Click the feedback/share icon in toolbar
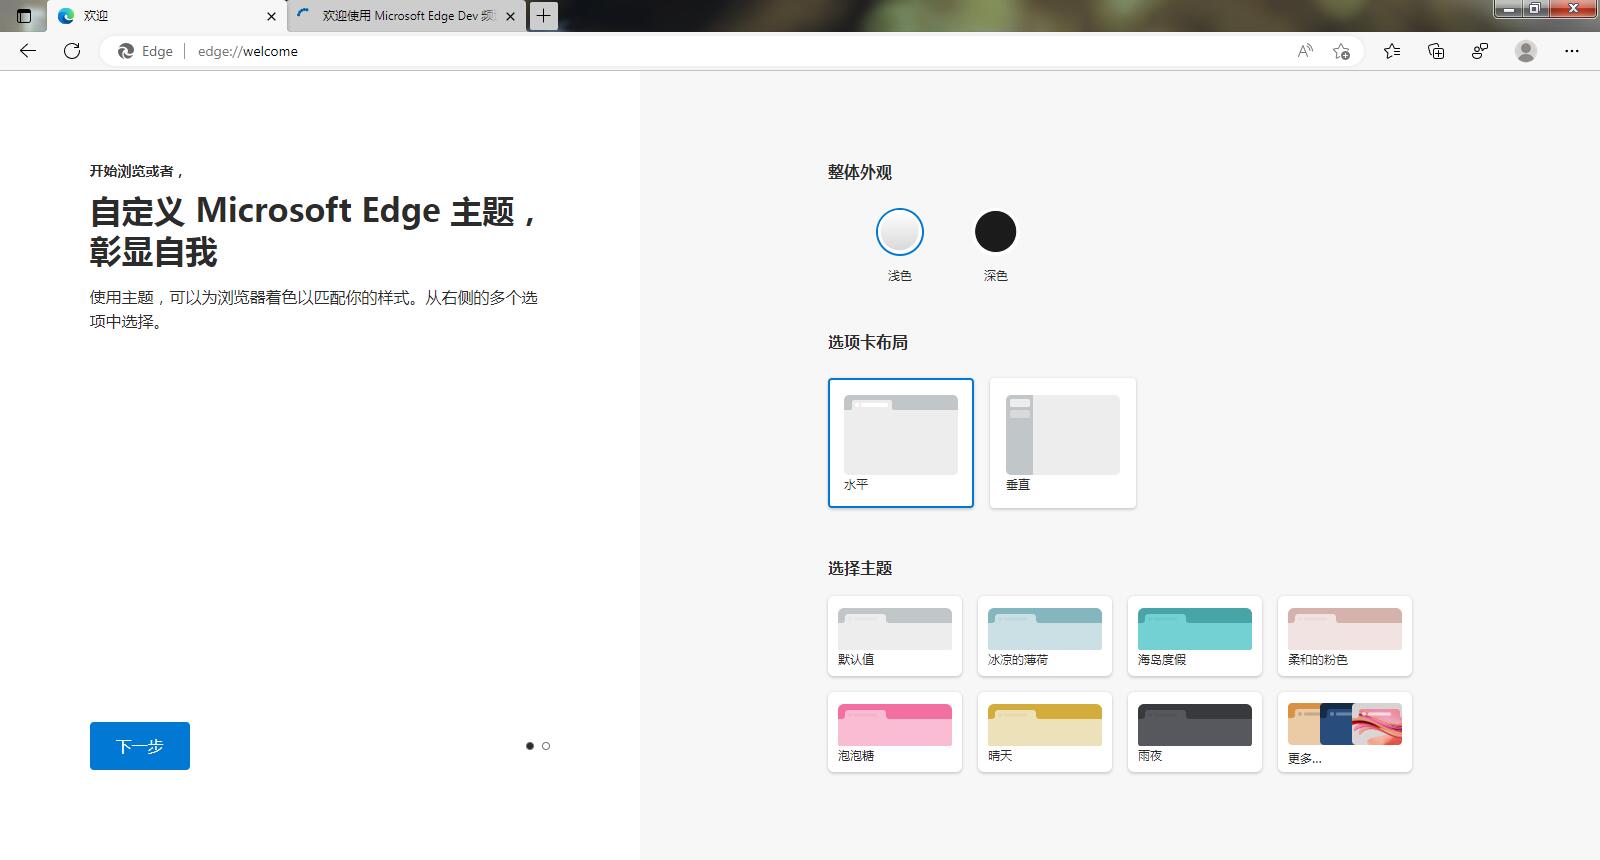The width and height of the screenshot is (1600, 860). tap(1480, 51)
